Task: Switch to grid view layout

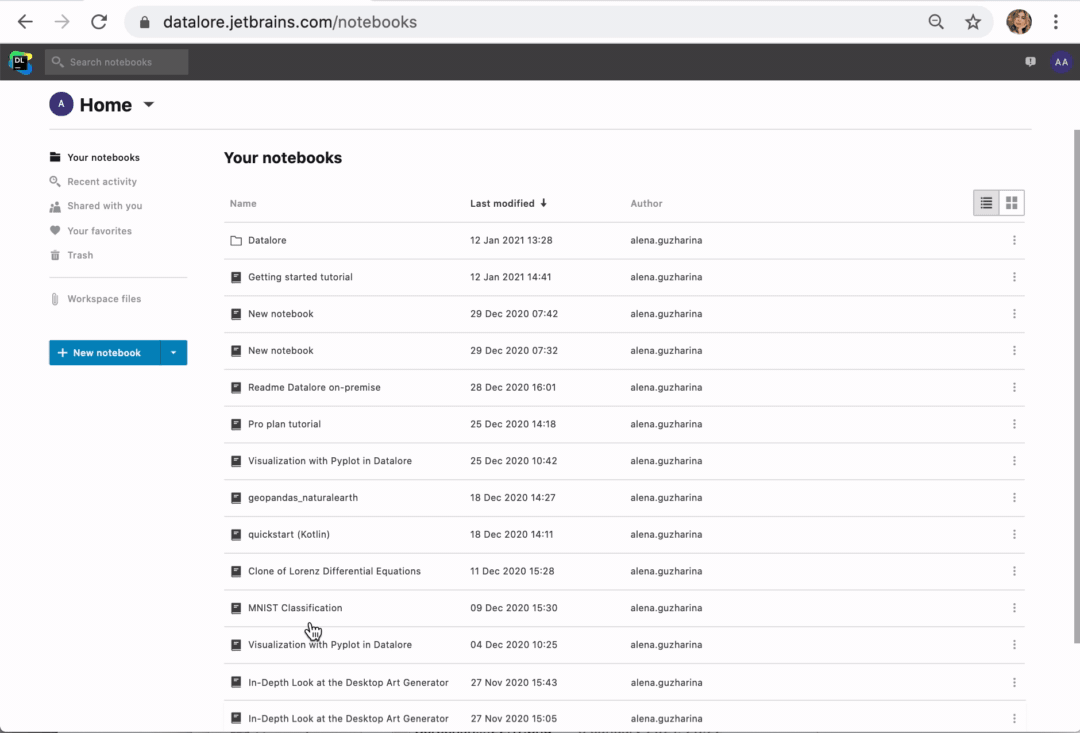Action: click(1011, 203)
